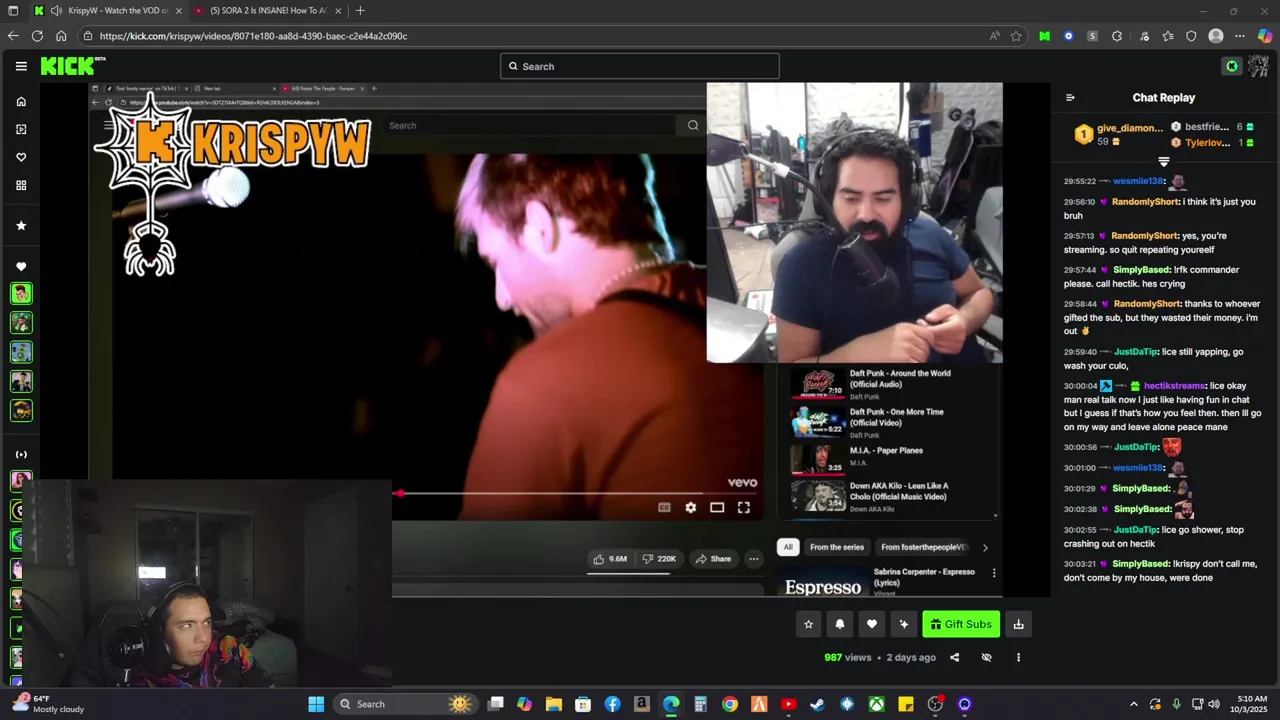Click the Read aloud icon in address bar
Viewport: 1280px width, 720px height.
tap(994, 36)
